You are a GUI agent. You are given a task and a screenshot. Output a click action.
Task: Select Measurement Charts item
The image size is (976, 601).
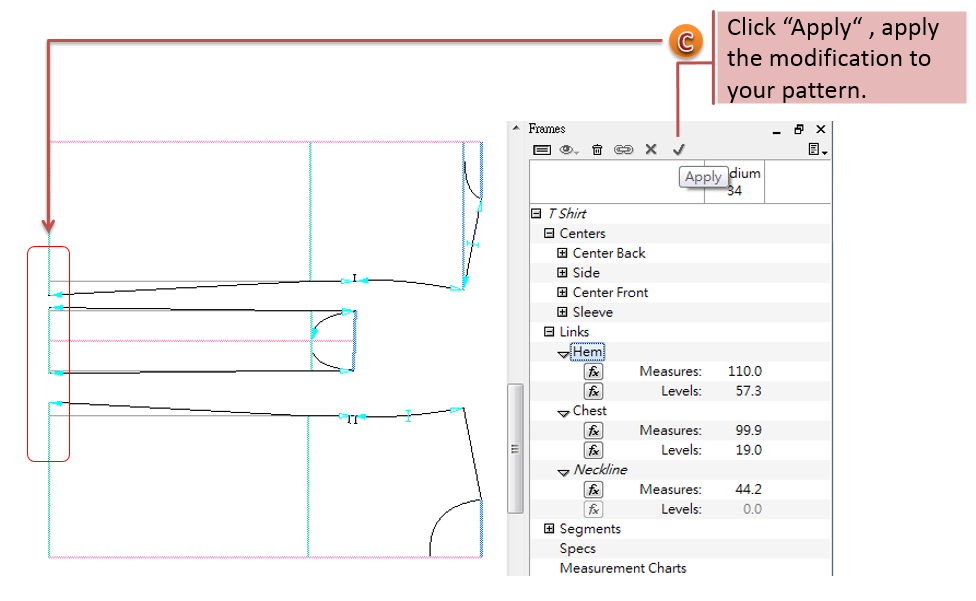[x=622, y=568]
